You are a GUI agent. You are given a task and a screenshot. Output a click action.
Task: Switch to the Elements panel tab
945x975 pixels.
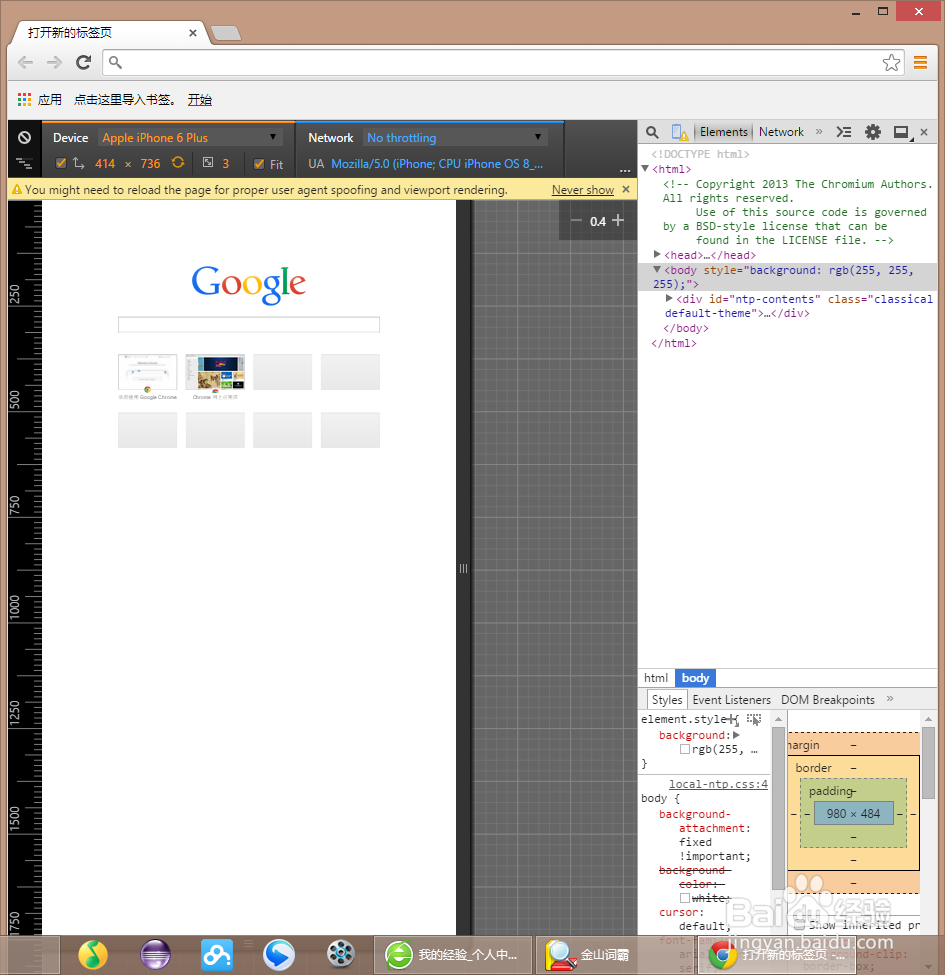click(724, 132)
